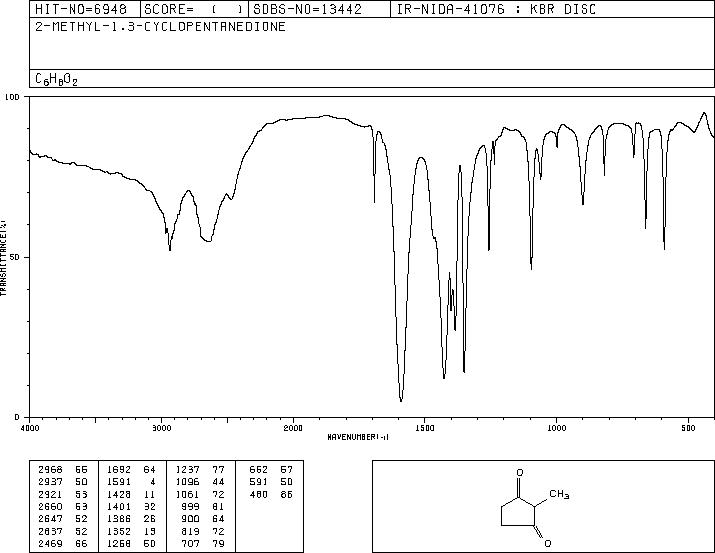
Task: Click the peak table entry 2937
Action: [50, 481]
